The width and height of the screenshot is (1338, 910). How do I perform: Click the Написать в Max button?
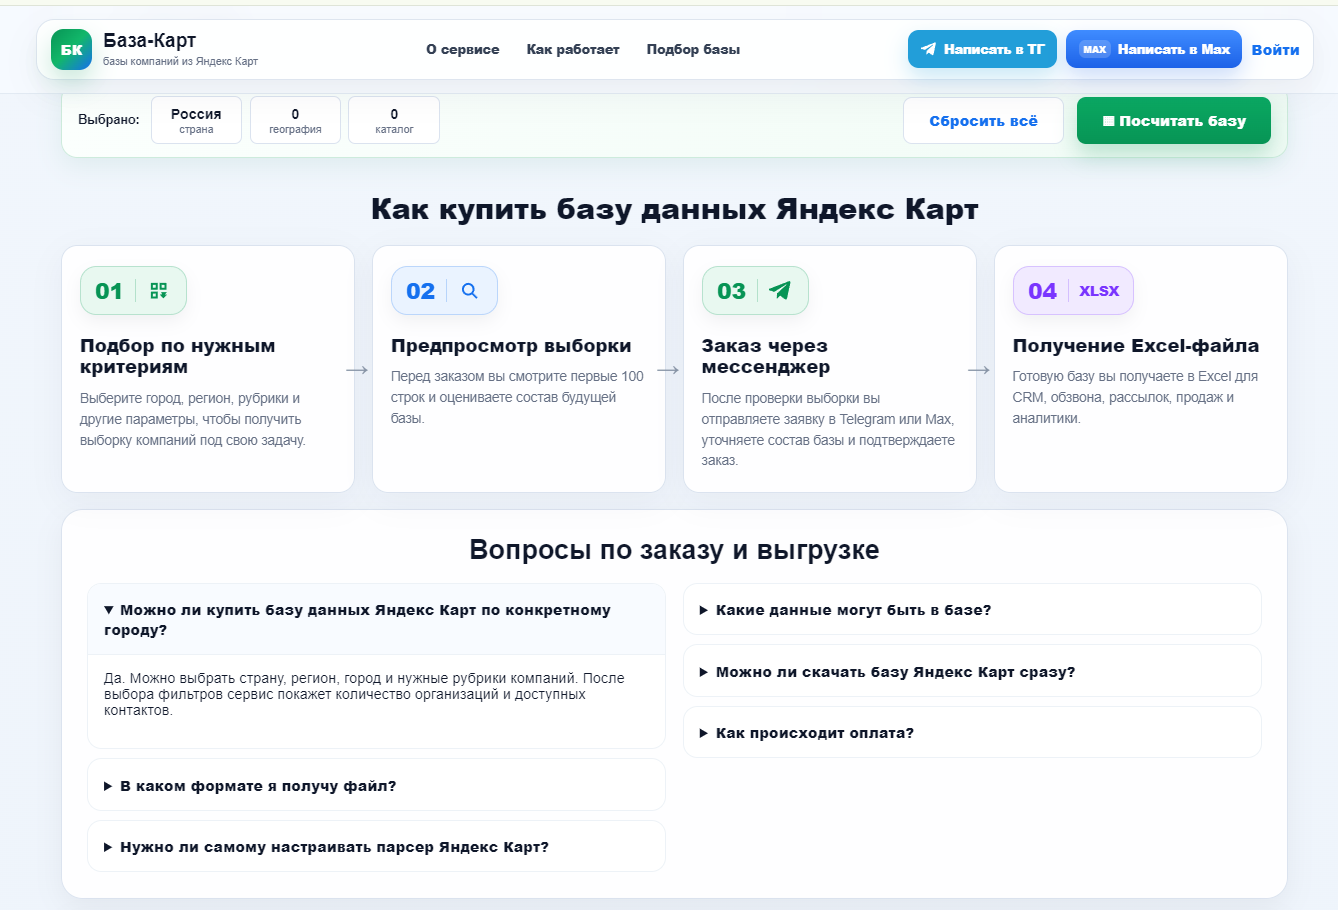tap(1154, 49)
